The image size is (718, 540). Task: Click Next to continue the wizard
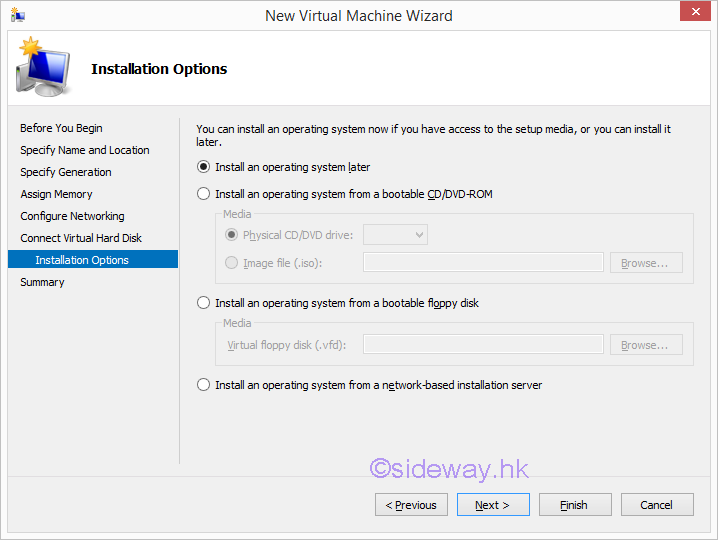click(493, 505)
